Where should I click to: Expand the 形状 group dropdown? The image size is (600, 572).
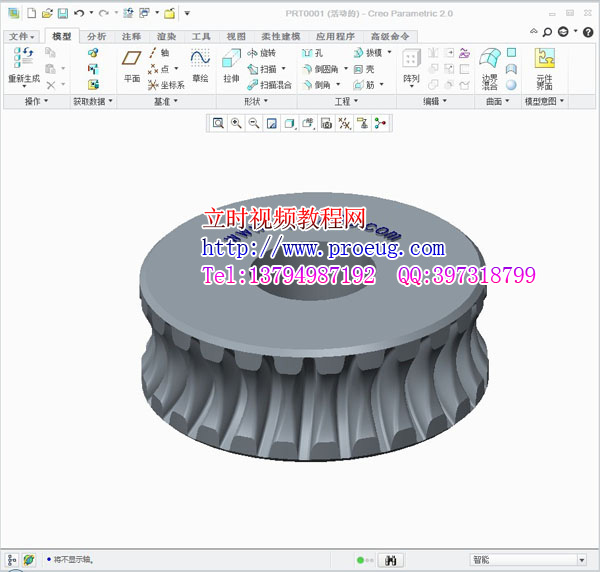(x=256, y=101)
